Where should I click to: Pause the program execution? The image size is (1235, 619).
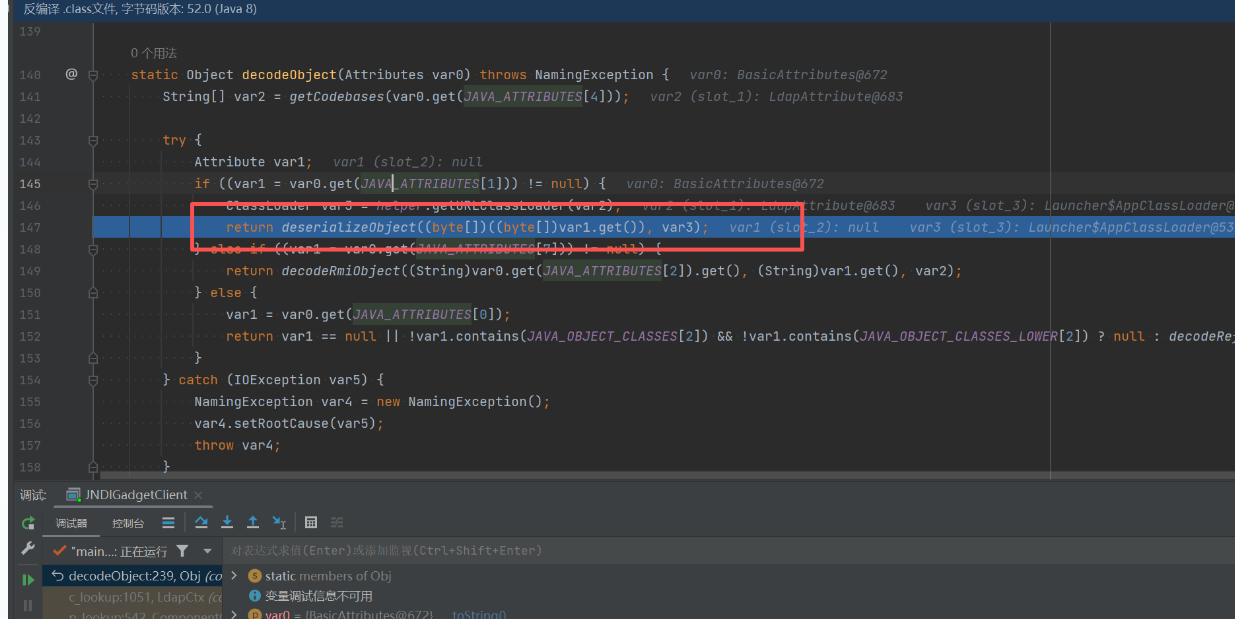28,605
